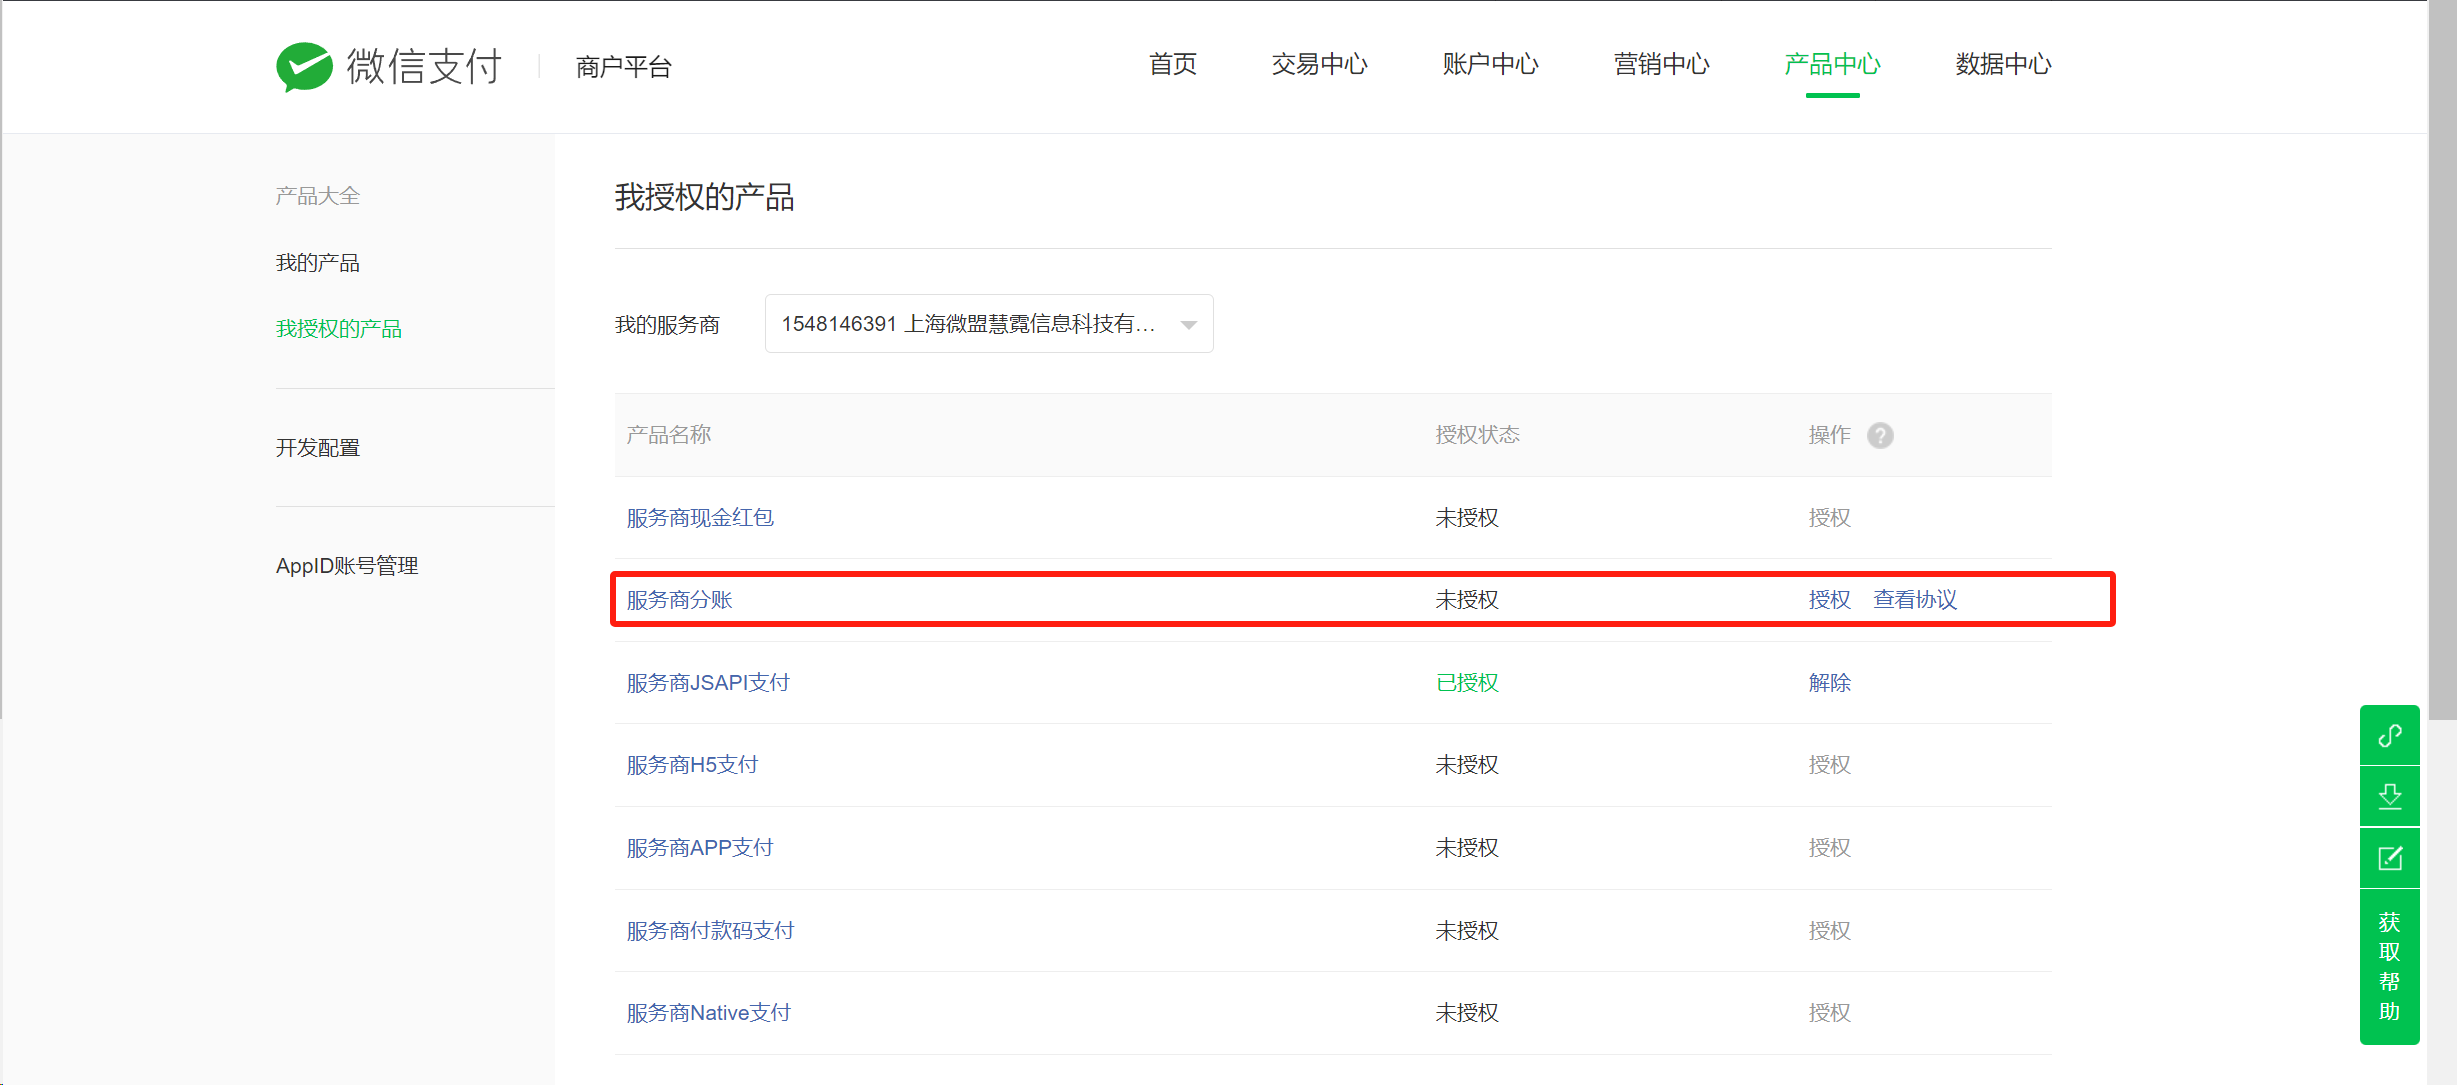Go to 首页 tab
2457x1085 pixels.
1173,65
